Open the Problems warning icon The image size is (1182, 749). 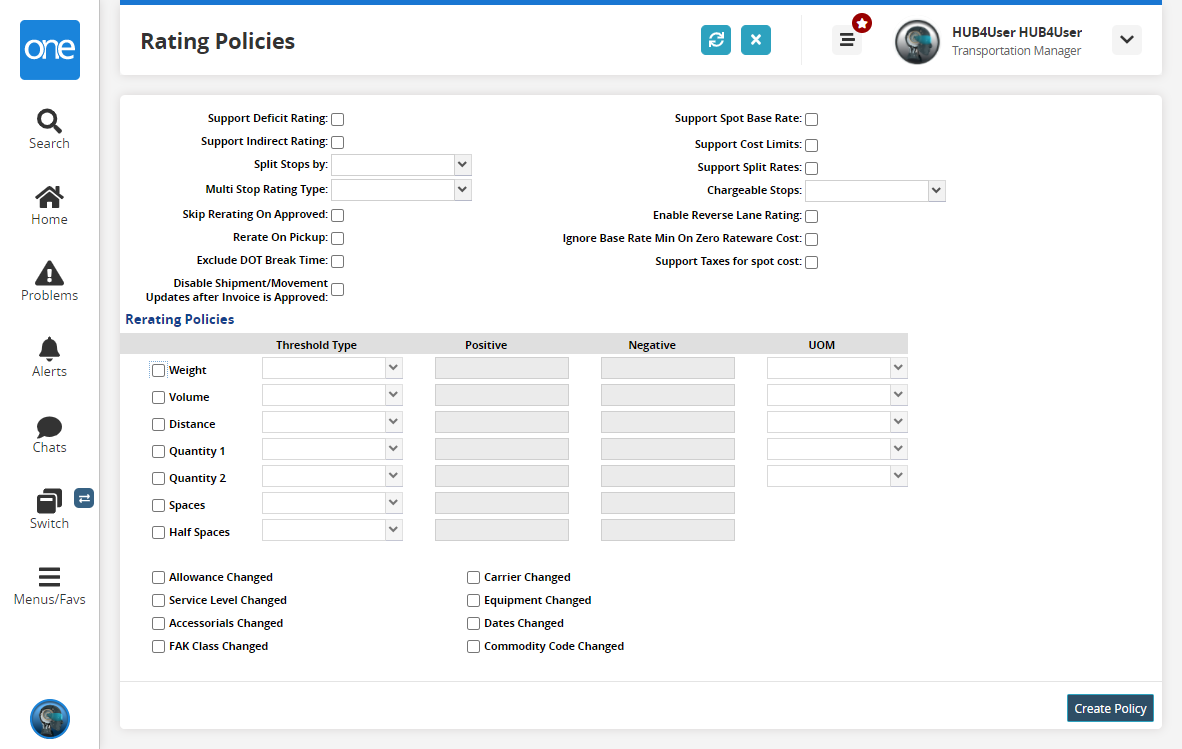click(x=49, y=273)
